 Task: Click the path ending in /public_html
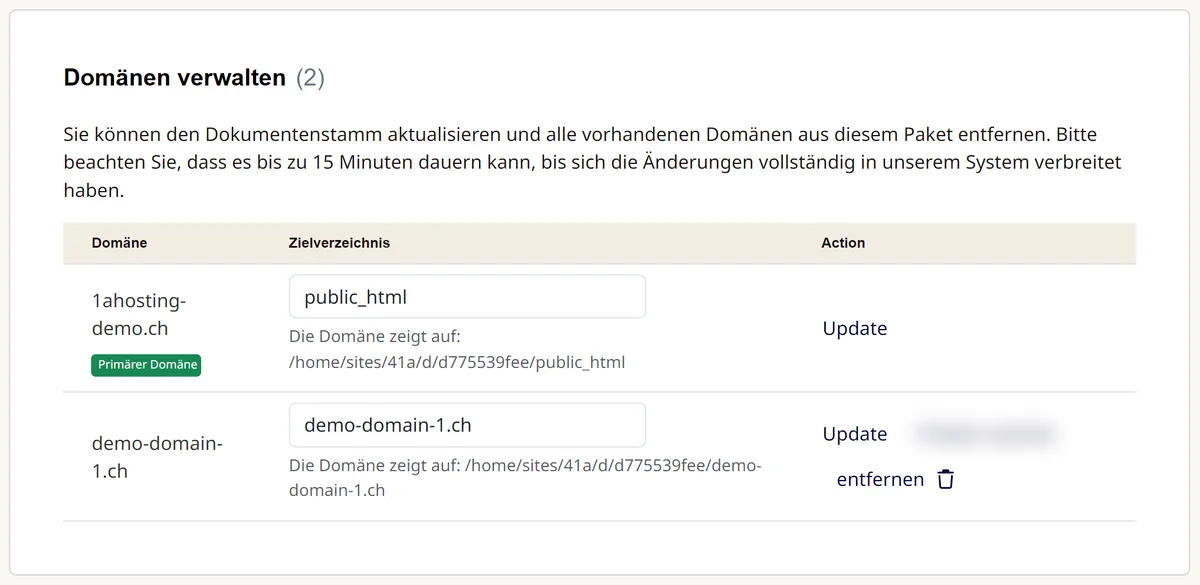point(457,362)
